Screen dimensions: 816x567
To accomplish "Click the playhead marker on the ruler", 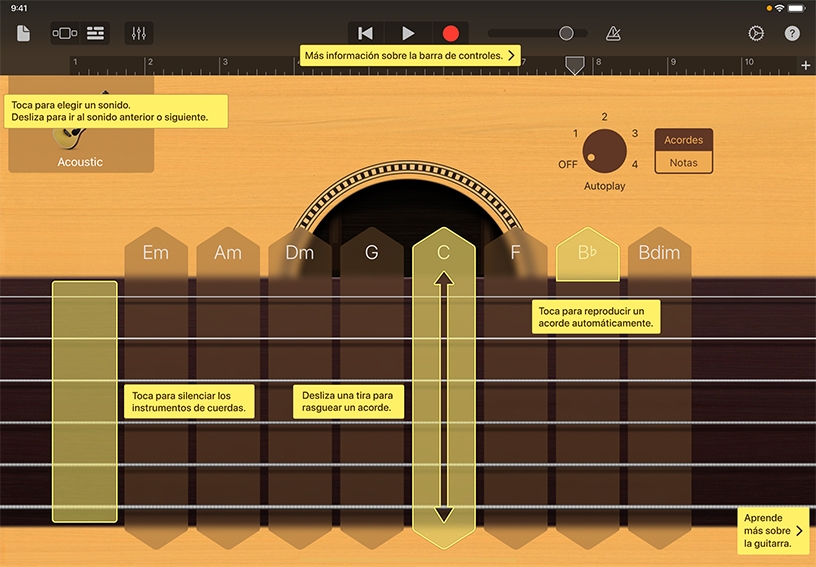I will (x=575, y=65).
